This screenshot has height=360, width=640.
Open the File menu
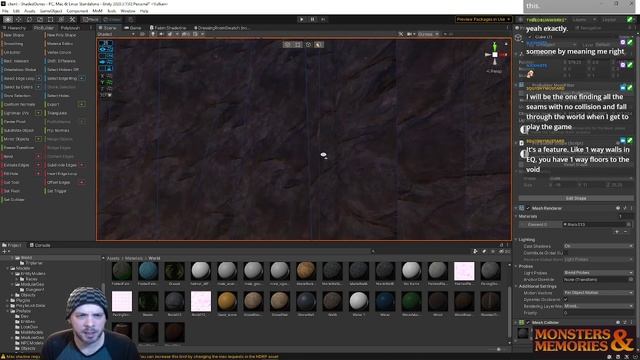(x=5, y=11)
